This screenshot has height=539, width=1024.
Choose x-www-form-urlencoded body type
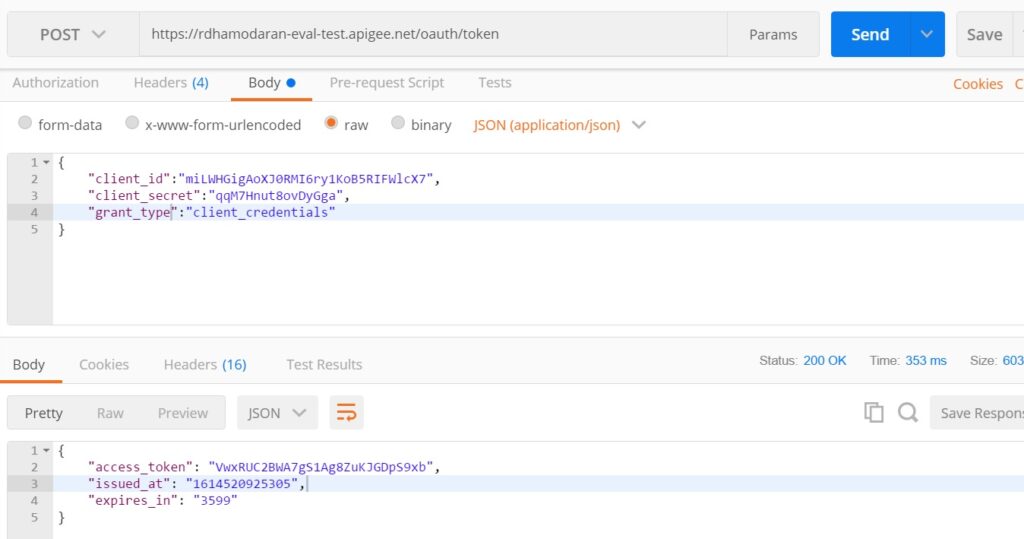click(x=132, y=124)
